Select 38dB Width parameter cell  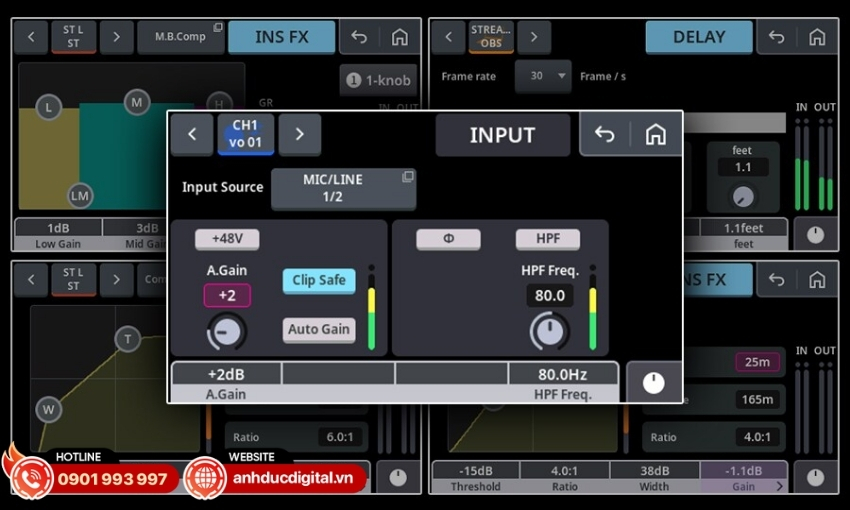point(654,478)
